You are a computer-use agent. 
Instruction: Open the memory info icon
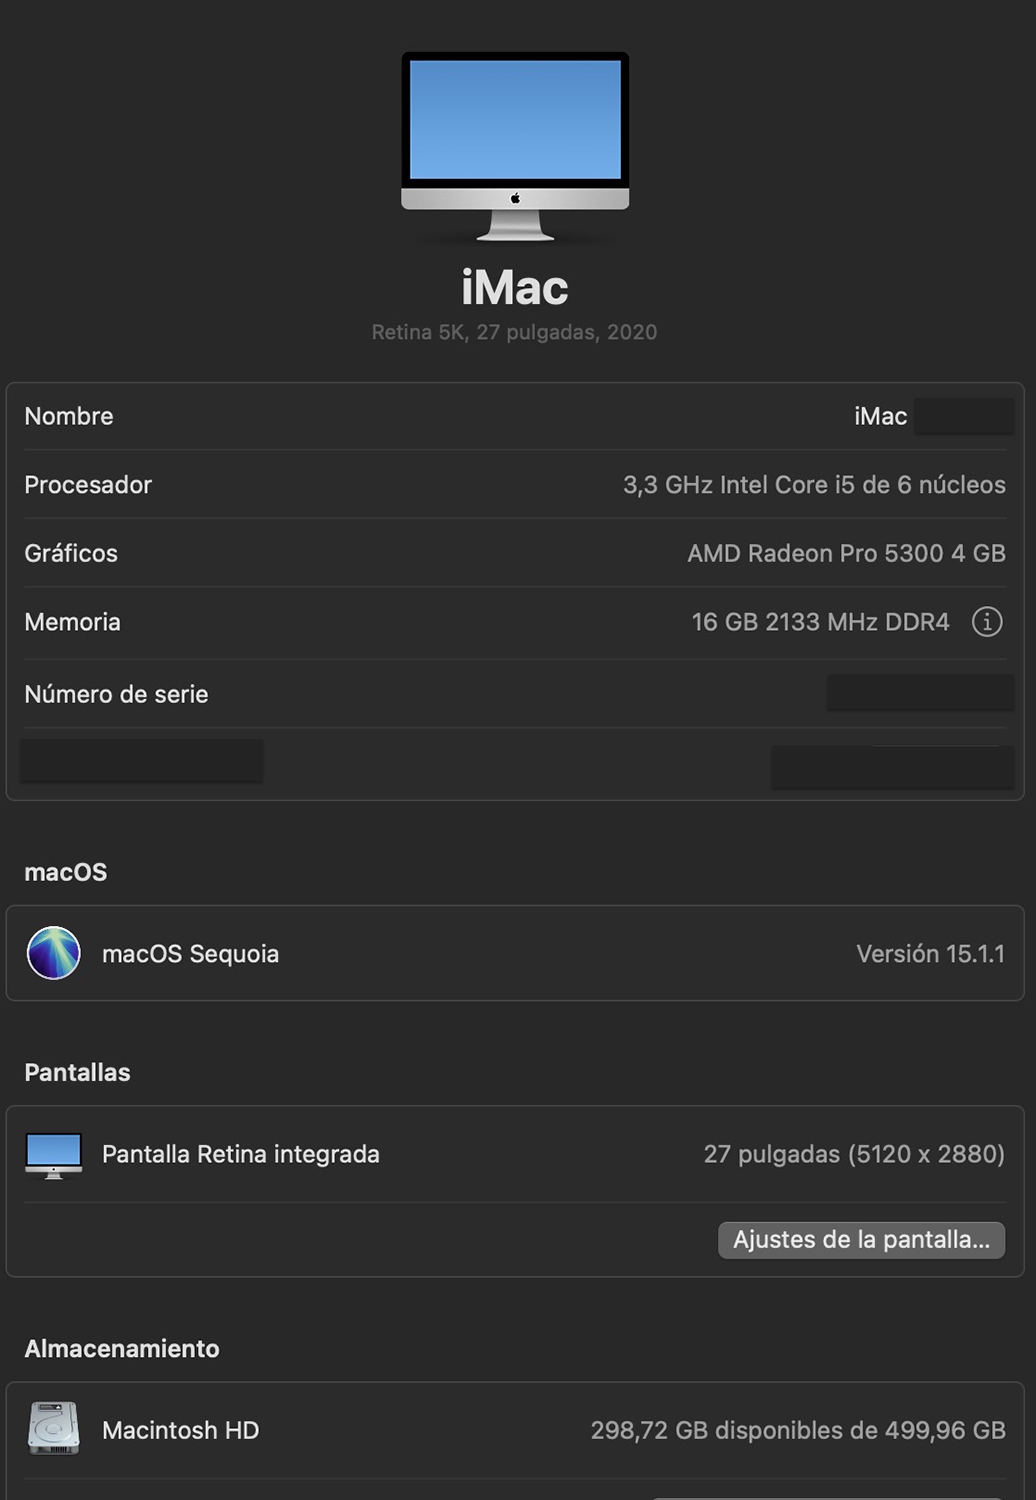pyautogui.click(x=987, y=622)
